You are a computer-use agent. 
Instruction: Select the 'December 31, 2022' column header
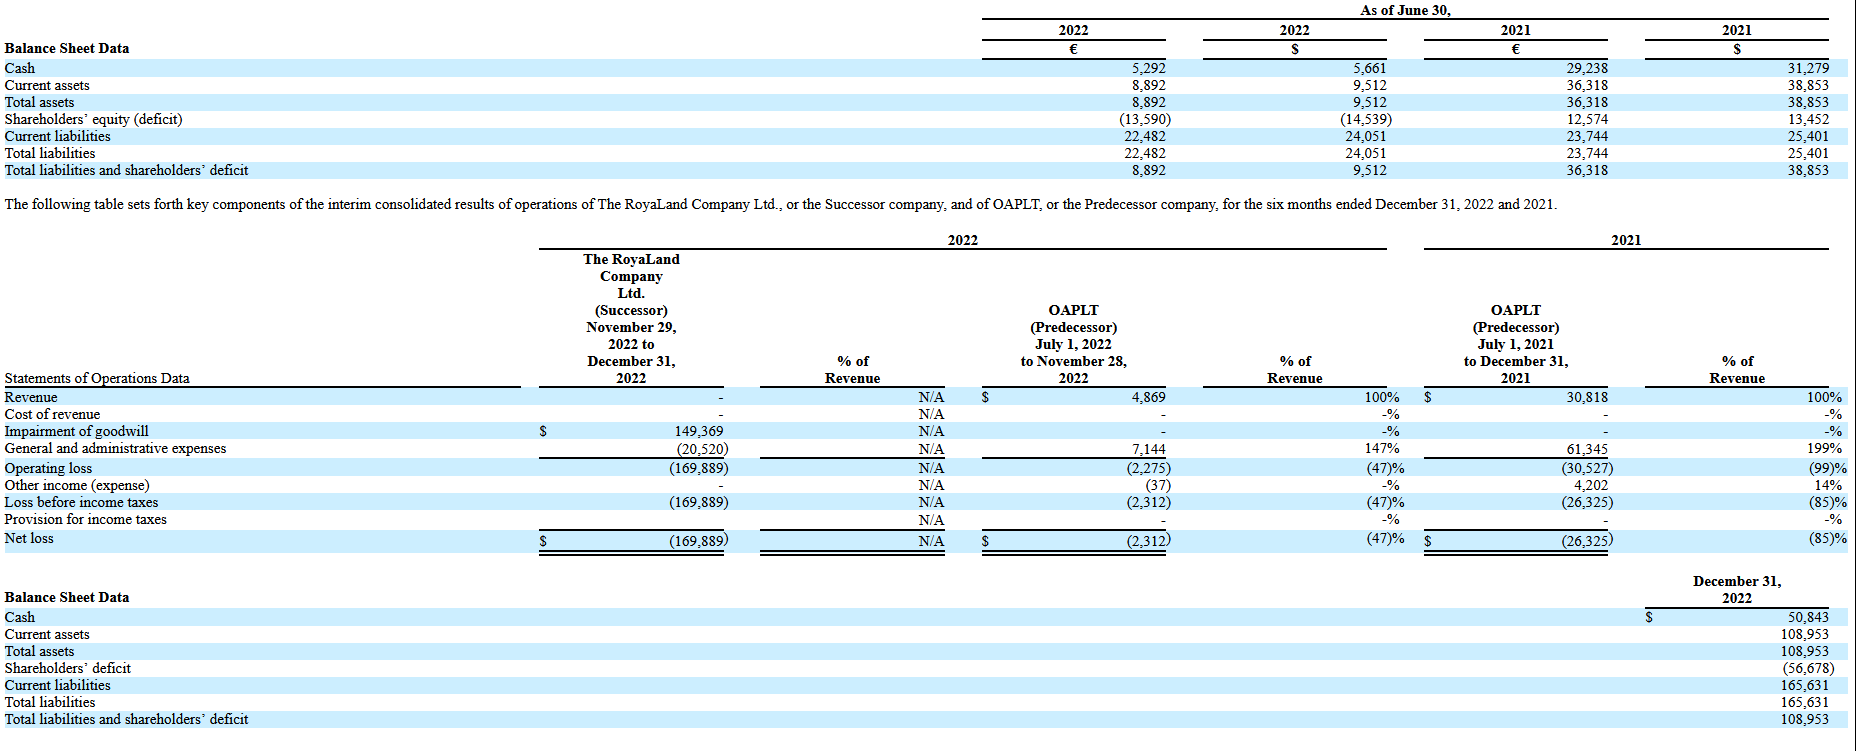[1737, 589]
